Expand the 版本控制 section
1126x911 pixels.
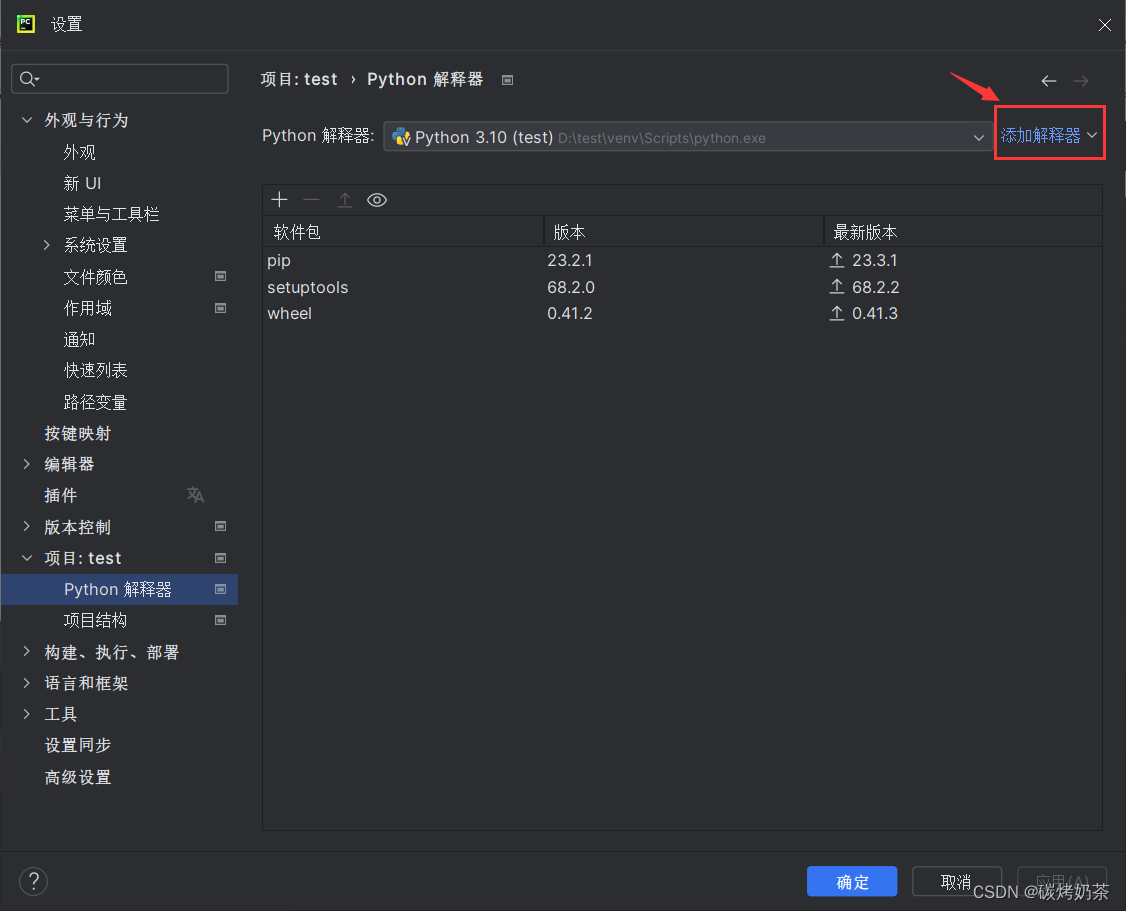pyautogui.click(x=27, y=526)
